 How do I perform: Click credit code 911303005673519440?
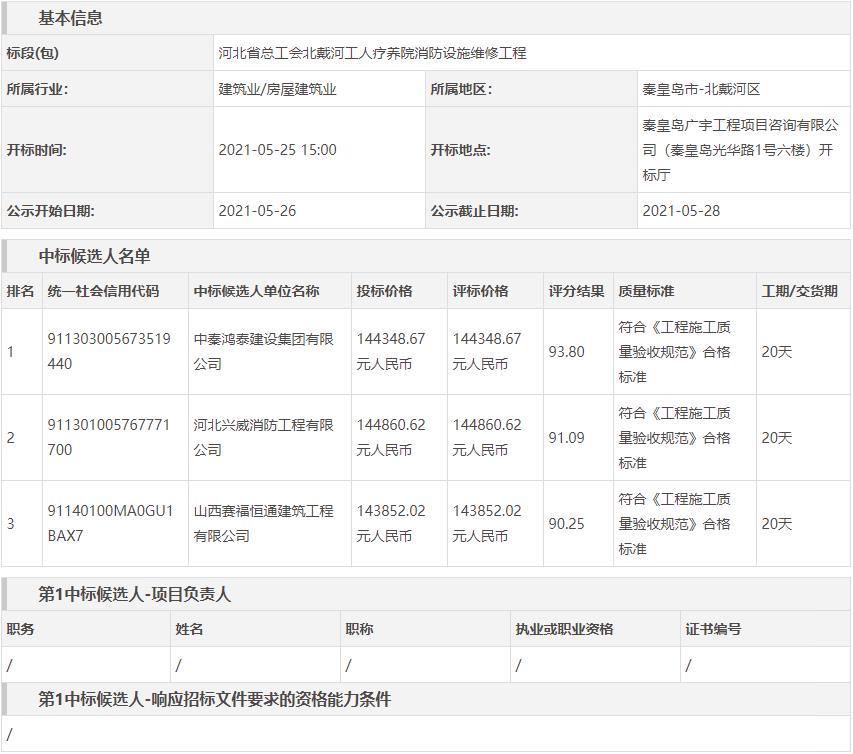click(109, 352)
